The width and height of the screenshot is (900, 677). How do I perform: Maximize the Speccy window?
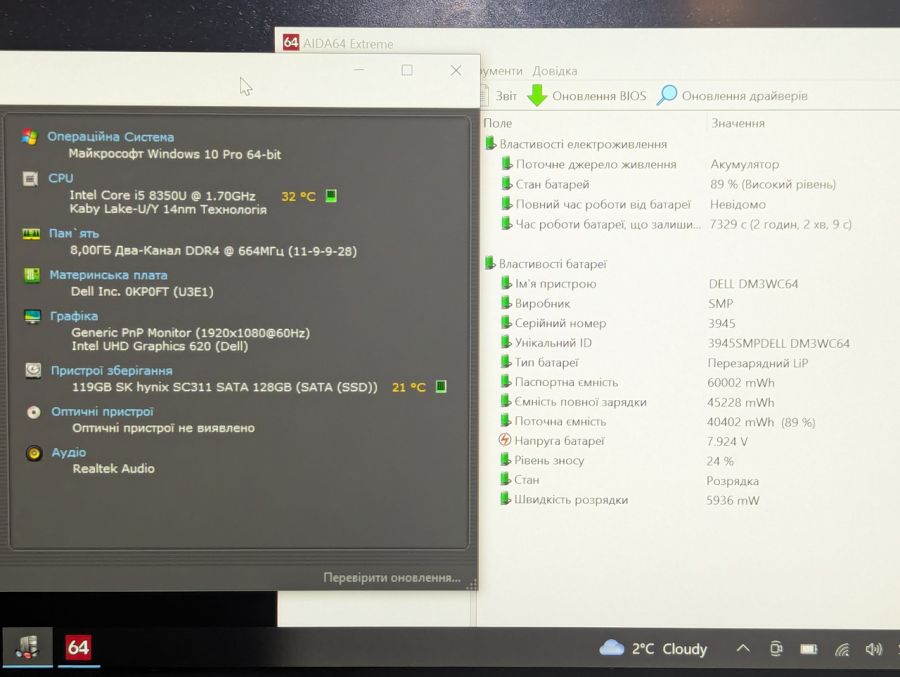(407, 70)
